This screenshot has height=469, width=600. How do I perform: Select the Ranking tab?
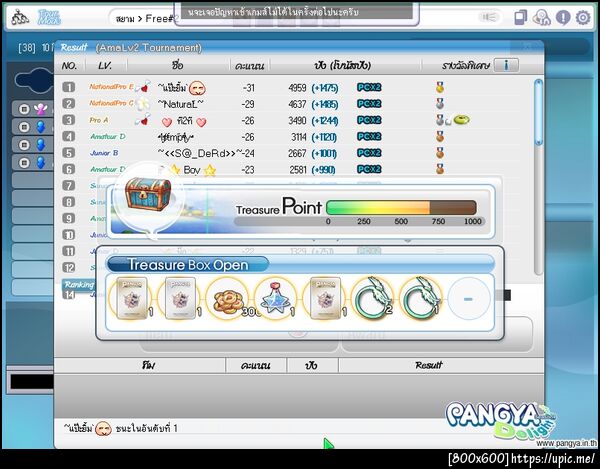78,285
